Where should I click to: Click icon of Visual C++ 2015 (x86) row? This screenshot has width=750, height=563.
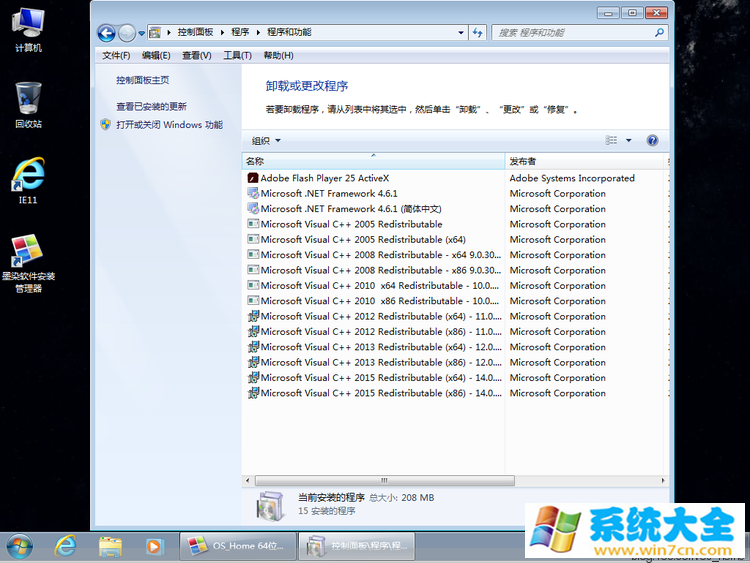pos(253,393)
